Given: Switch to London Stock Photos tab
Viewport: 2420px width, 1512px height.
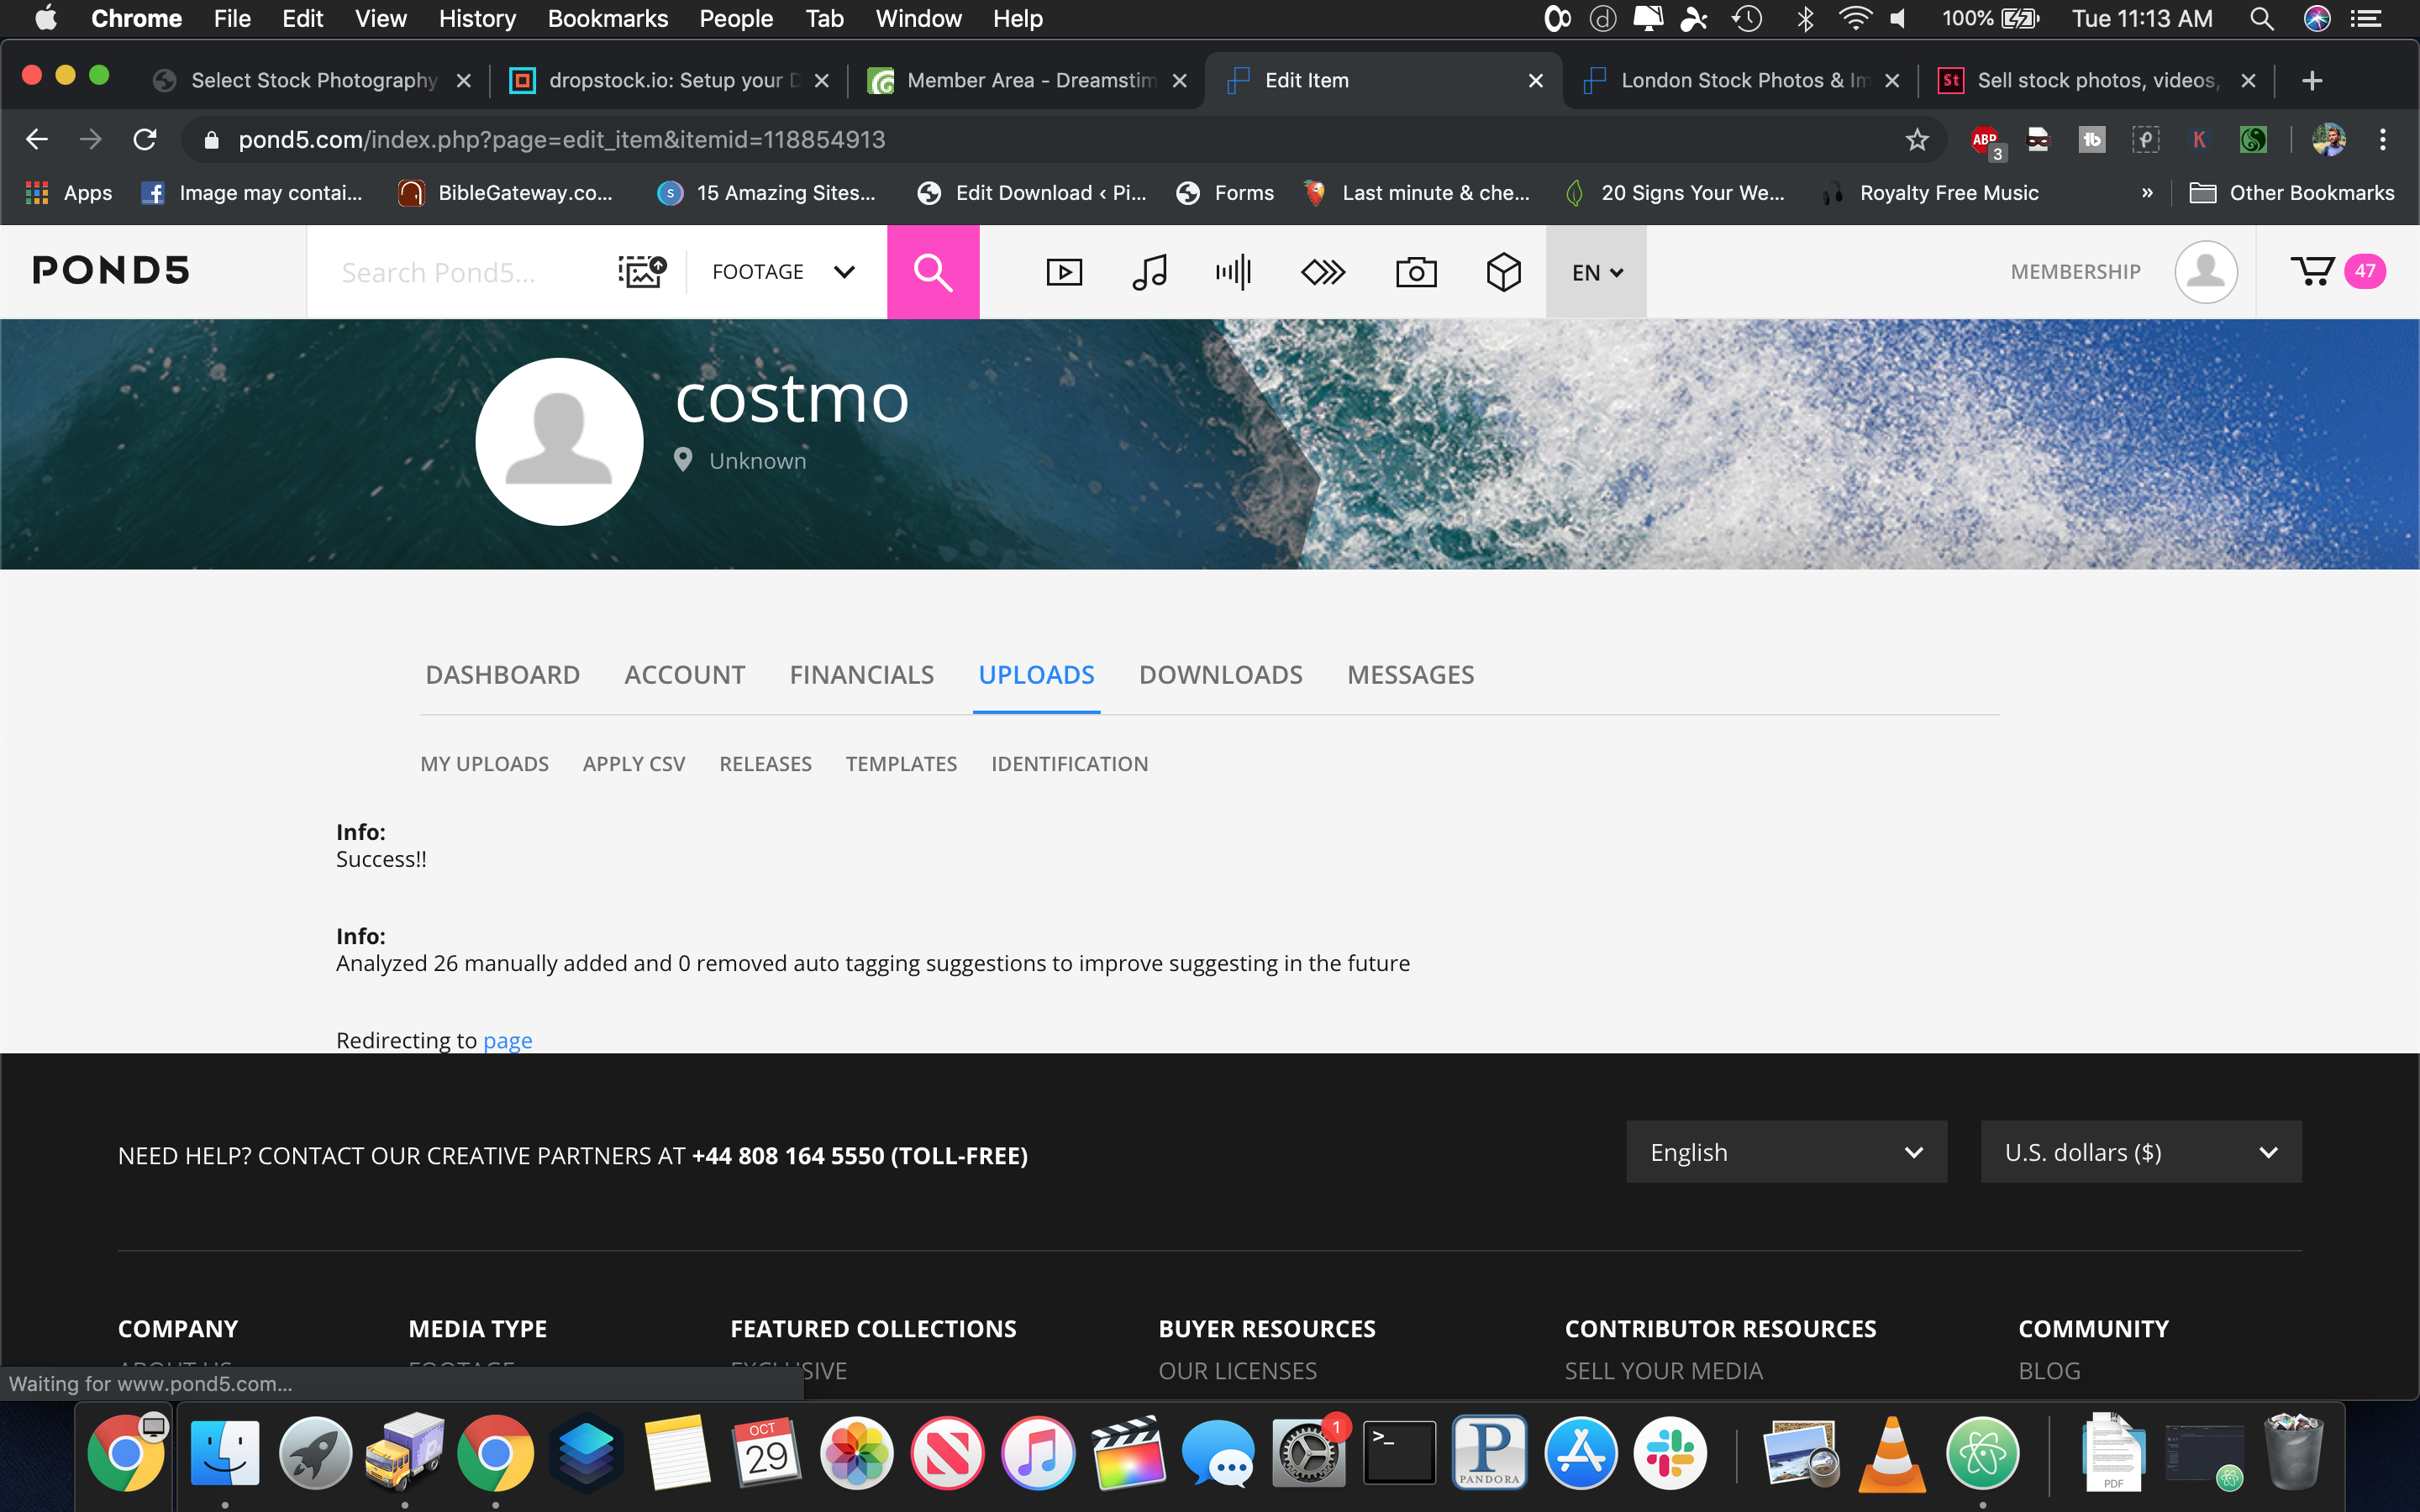Looking at the screenshot, I should (1741, 81).
